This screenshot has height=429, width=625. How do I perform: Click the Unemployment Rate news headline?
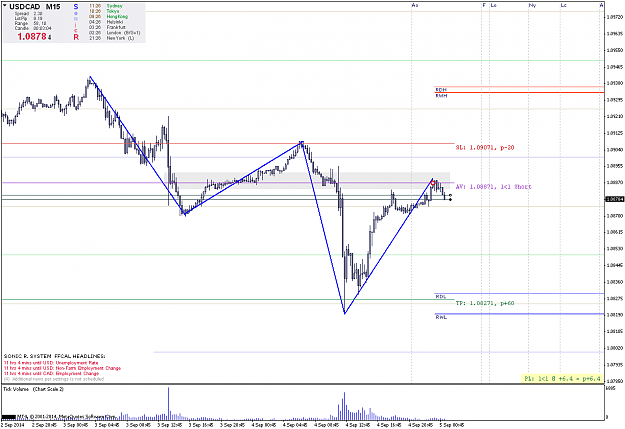pos(51,363)
